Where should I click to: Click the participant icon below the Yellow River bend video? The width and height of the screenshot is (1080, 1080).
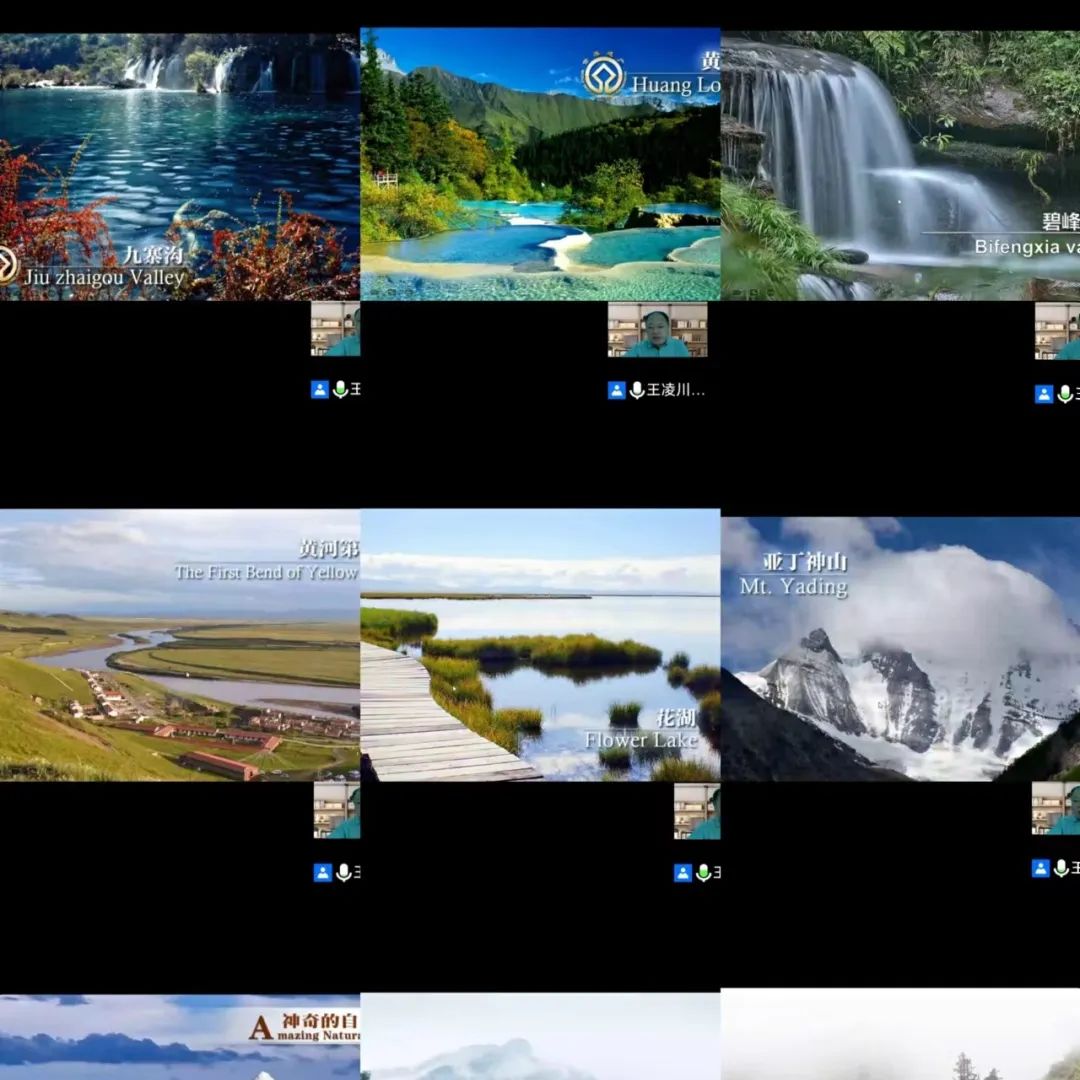[x=322, y=873]
